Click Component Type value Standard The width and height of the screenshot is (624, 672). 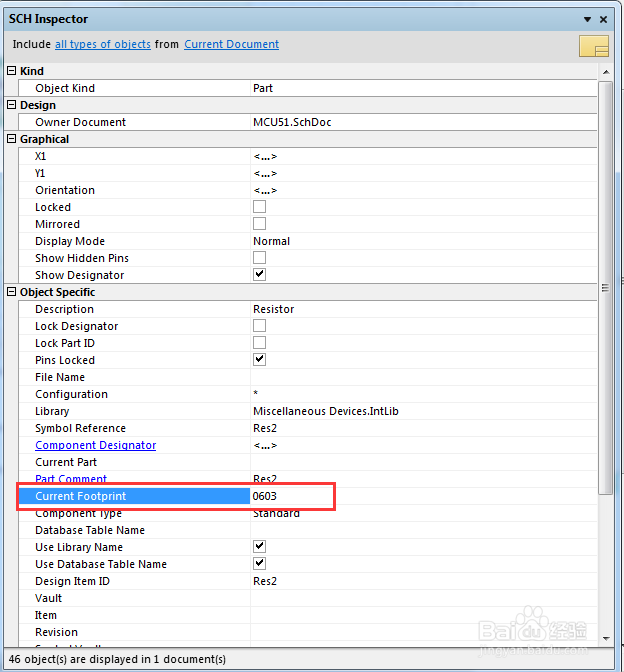423,513
